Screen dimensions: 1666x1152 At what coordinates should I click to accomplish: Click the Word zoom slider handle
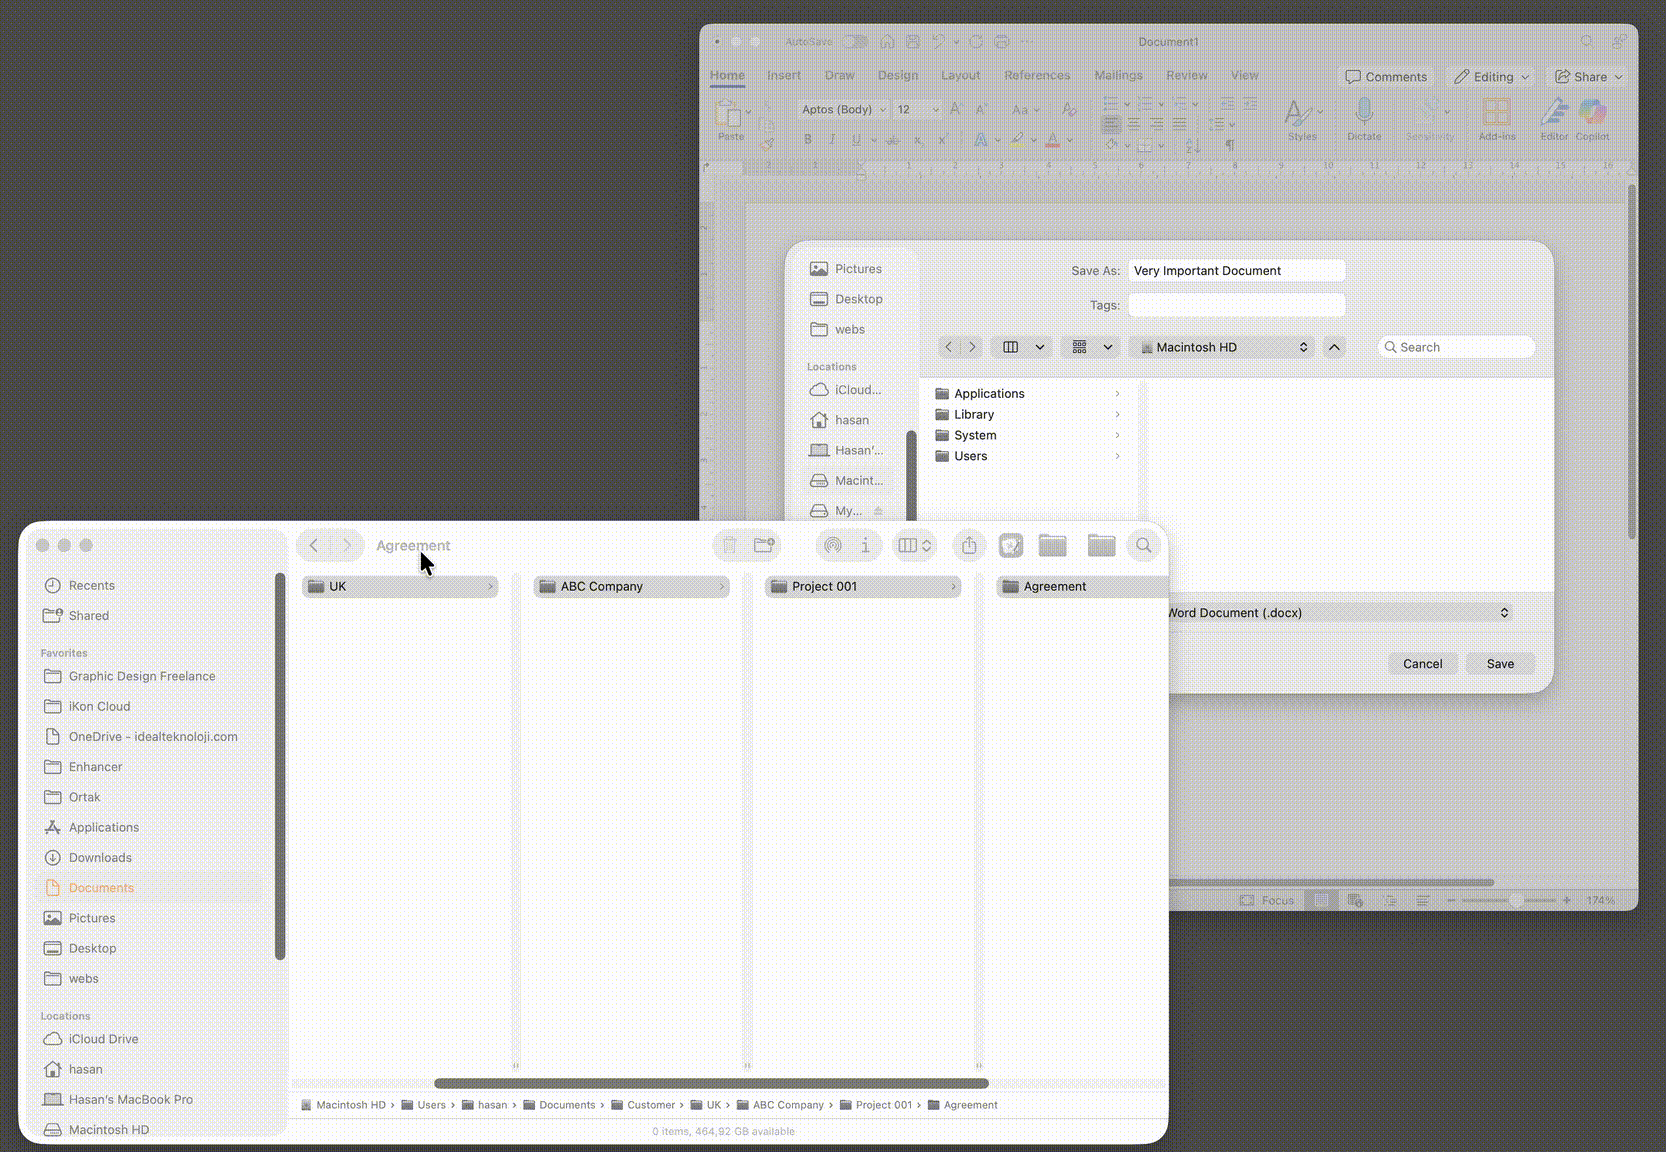1517,901
